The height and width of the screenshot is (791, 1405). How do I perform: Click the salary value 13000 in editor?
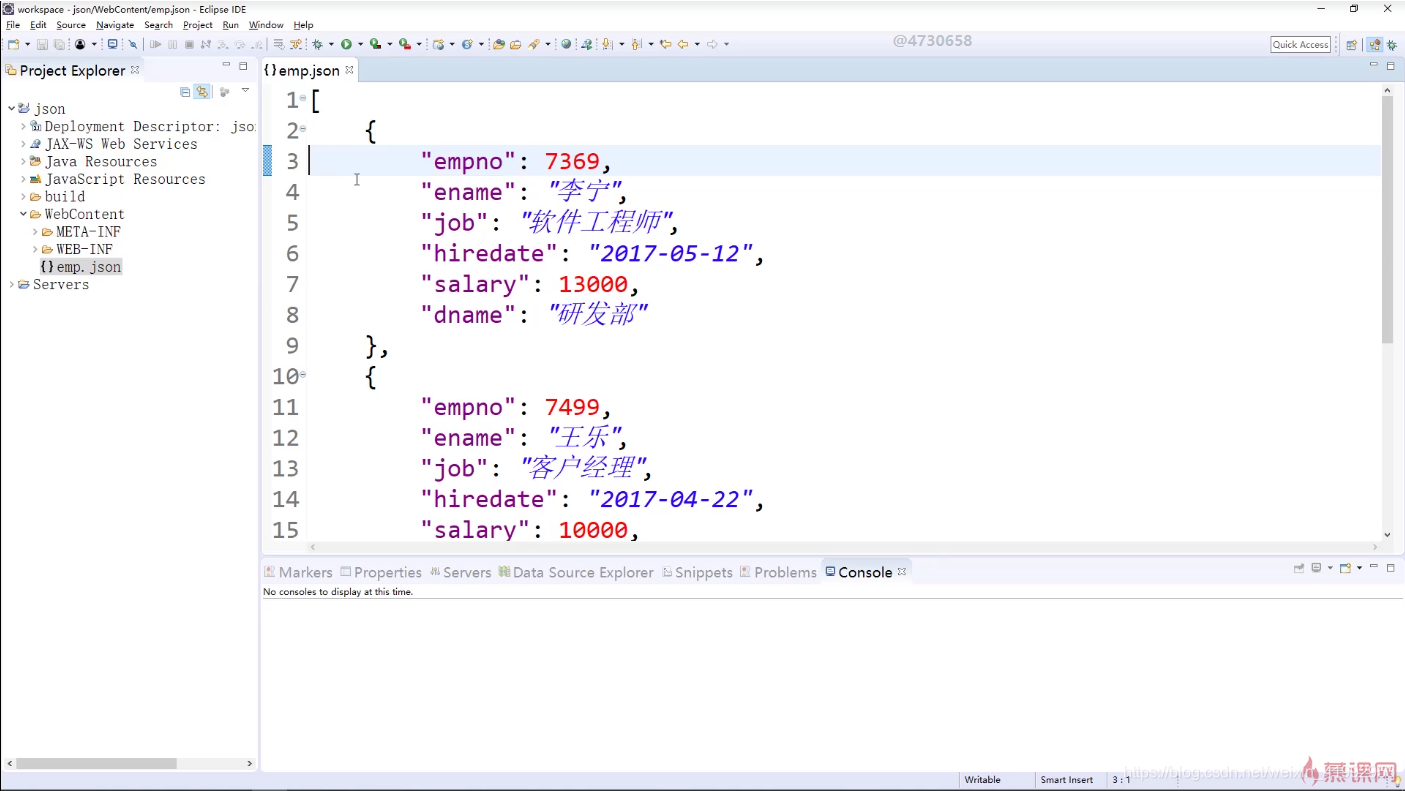[x=594, y=284]
